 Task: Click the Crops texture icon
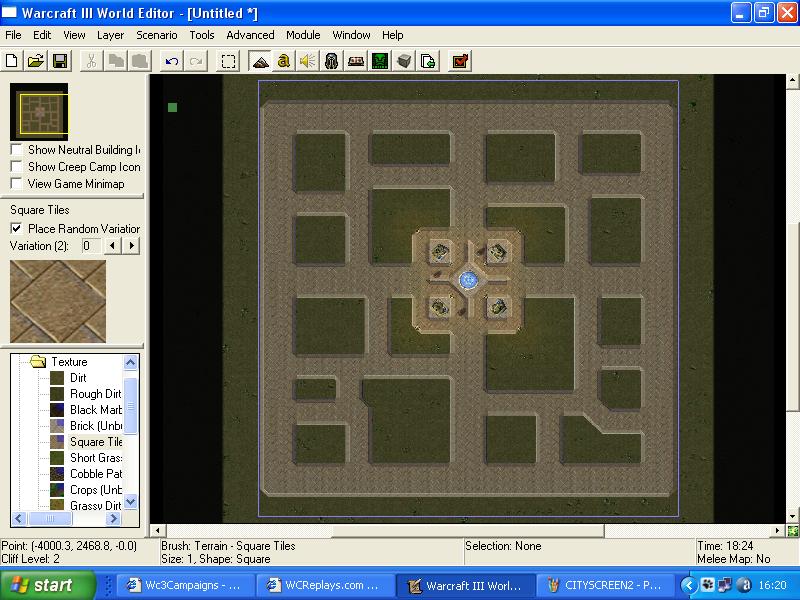pyautogui.click(x=57, y=490)
